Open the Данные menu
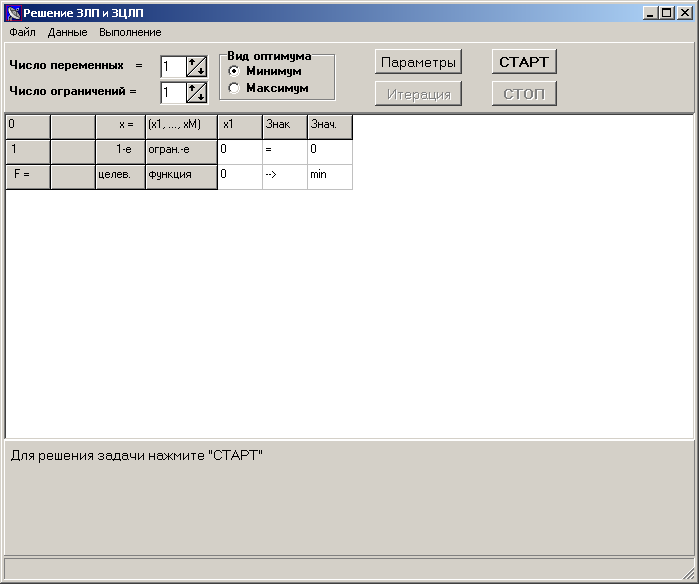 68,32
